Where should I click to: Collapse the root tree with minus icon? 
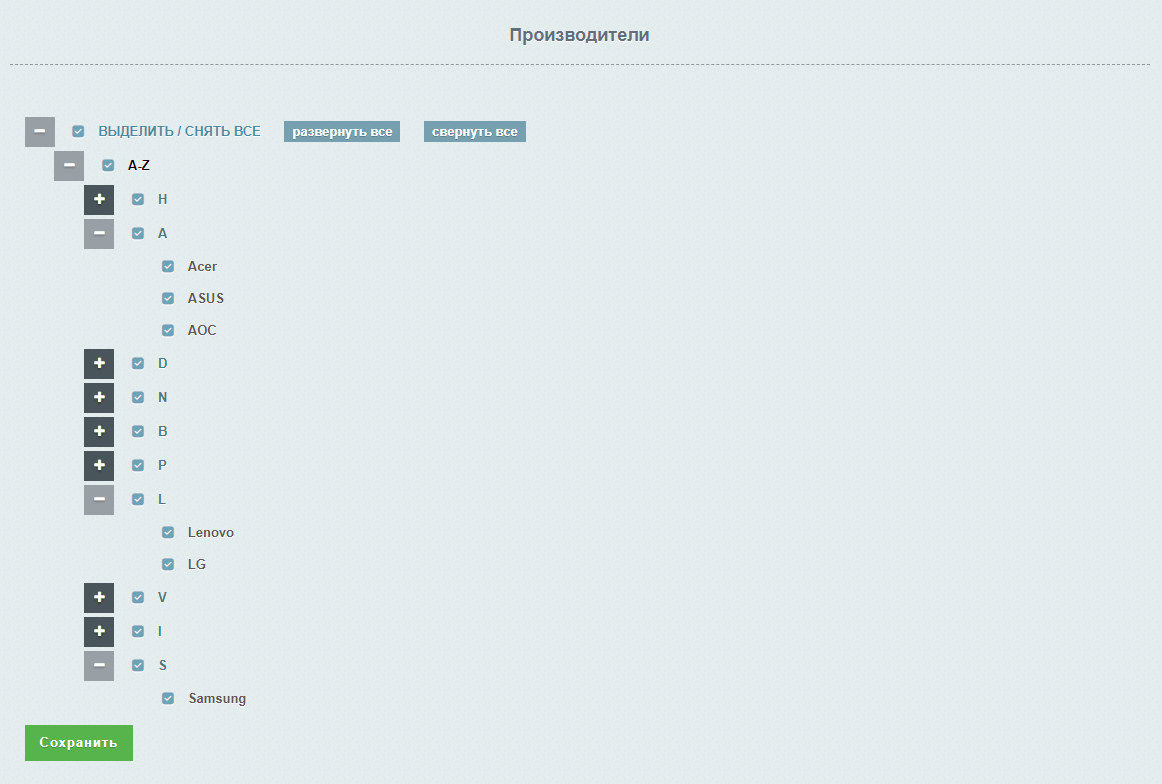[x=39, y=132]
